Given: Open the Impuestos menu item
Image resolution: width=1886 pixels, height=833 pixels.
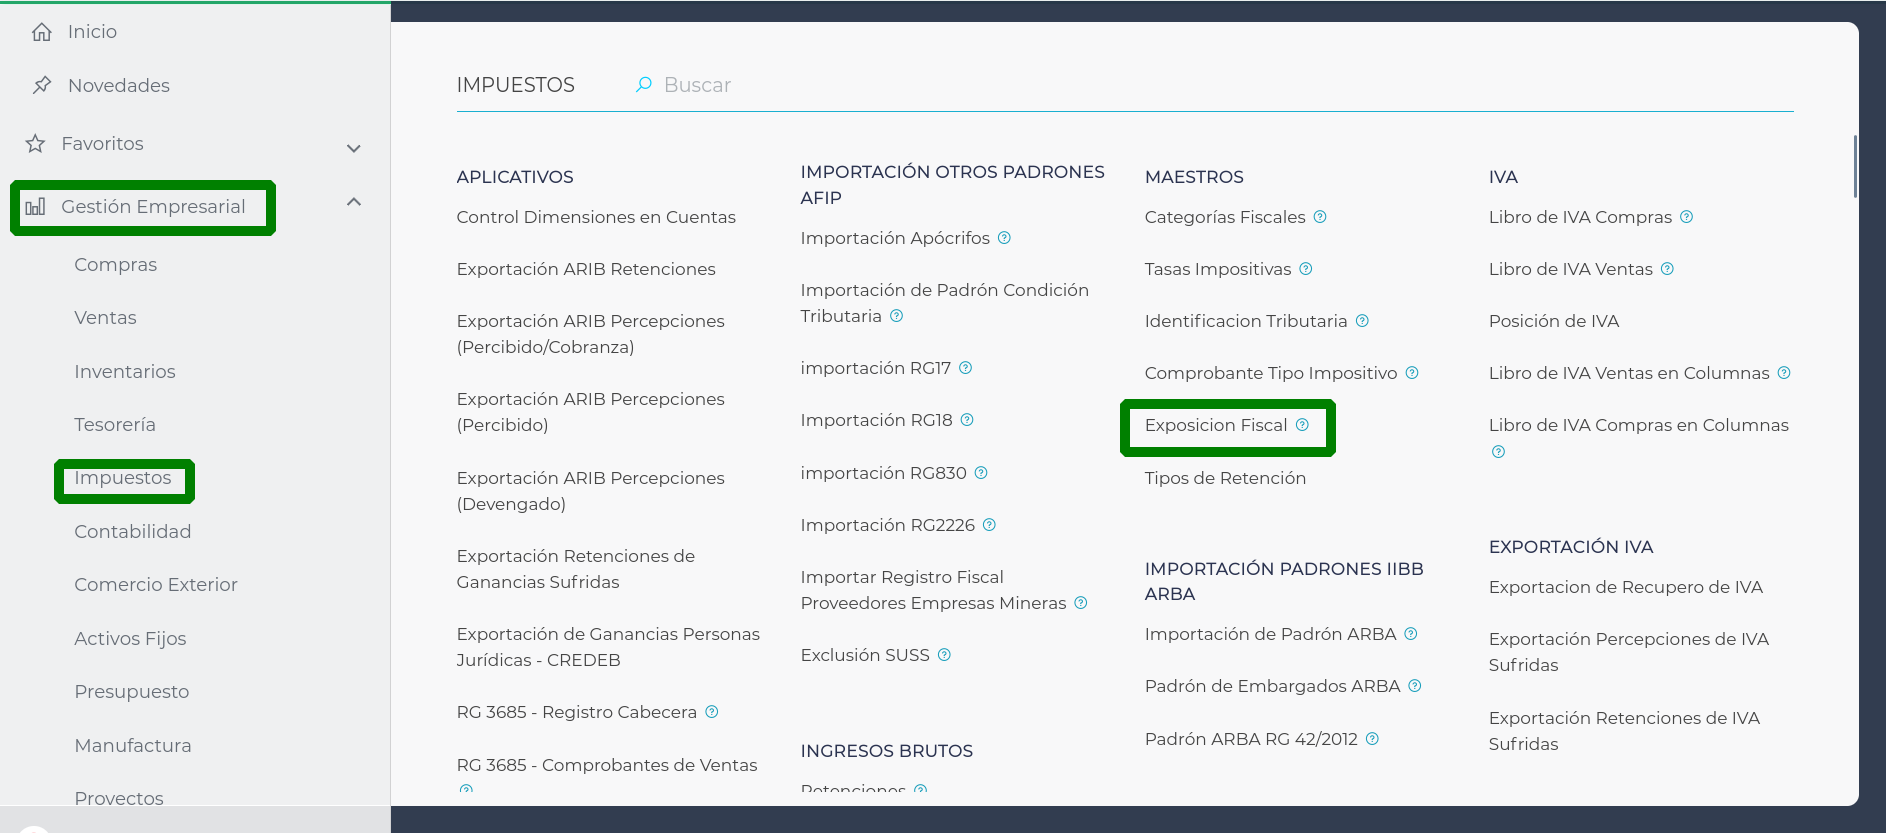Looking at the screenshot, I should (x=123, y=478).
